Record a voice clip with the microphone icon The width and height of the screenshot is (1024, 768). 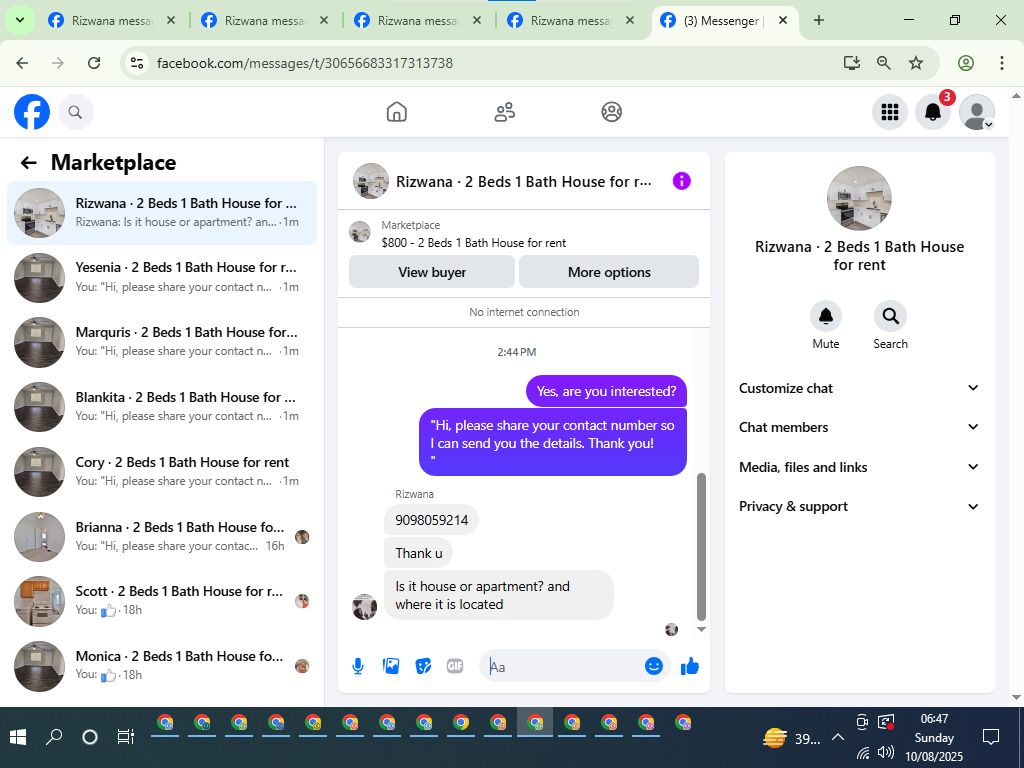click(358, 666)
